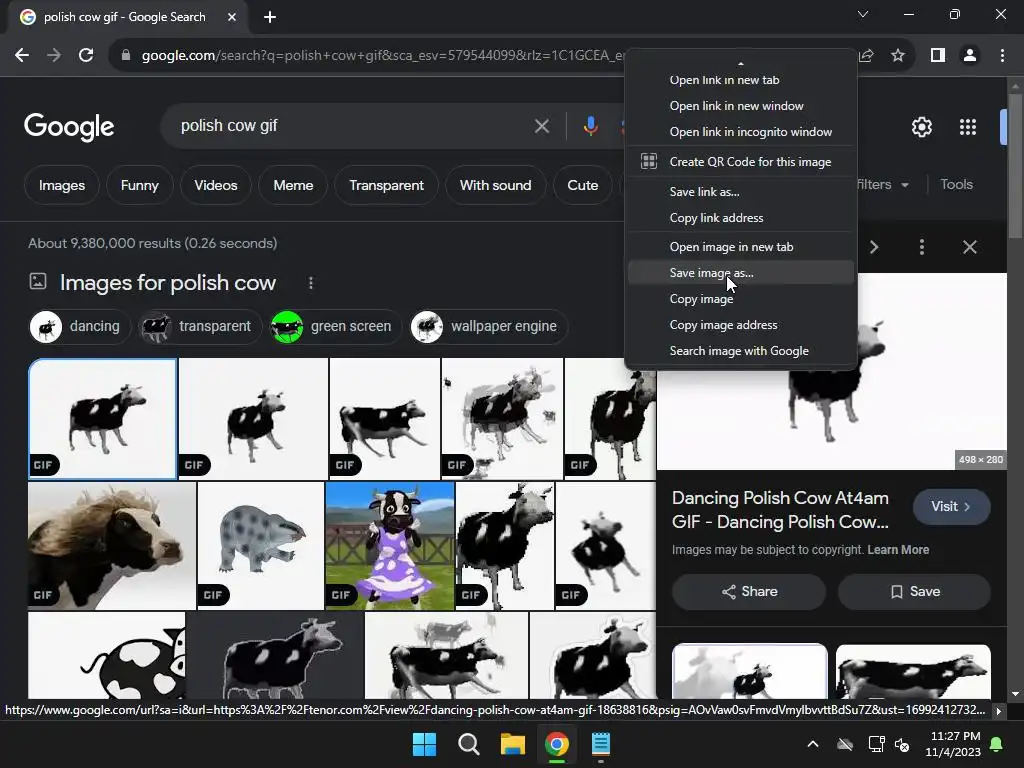Click the Share button in the preview
This screenshot has height=768, width=1024.
tap(749, 592)
